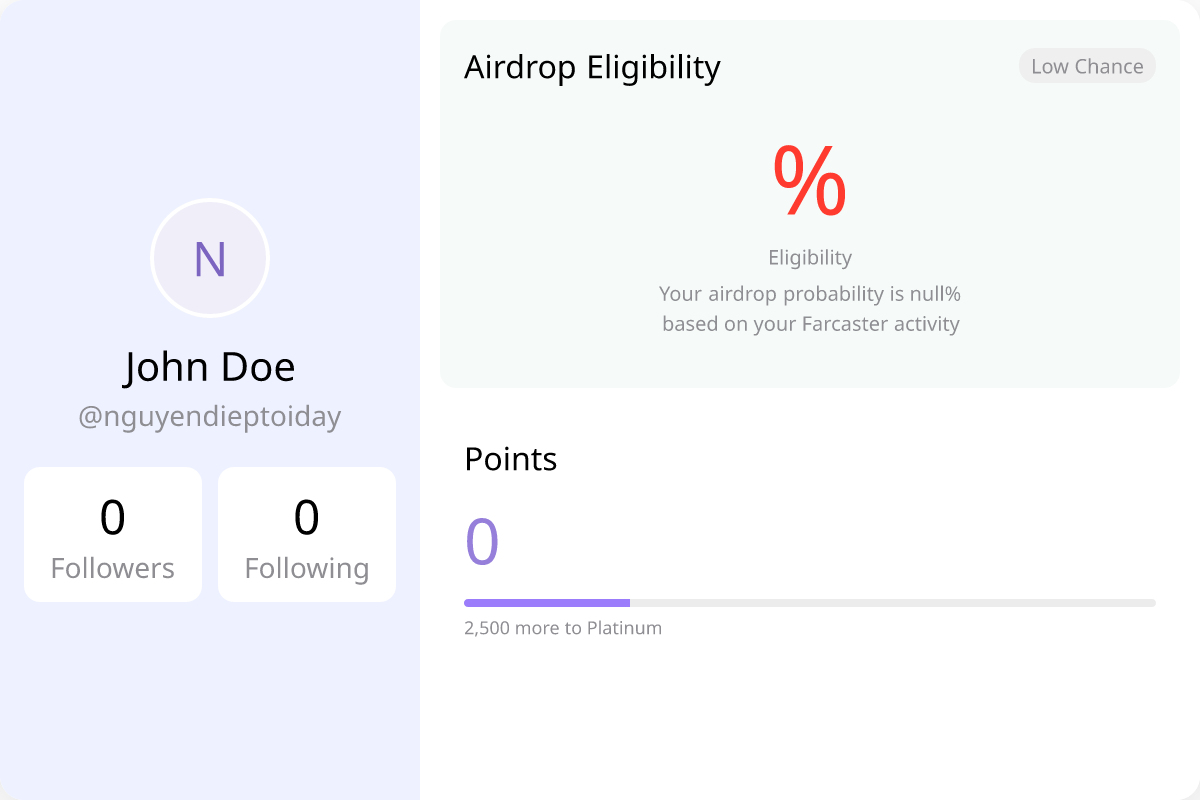Select the John Doe profile name

[210, 367]
